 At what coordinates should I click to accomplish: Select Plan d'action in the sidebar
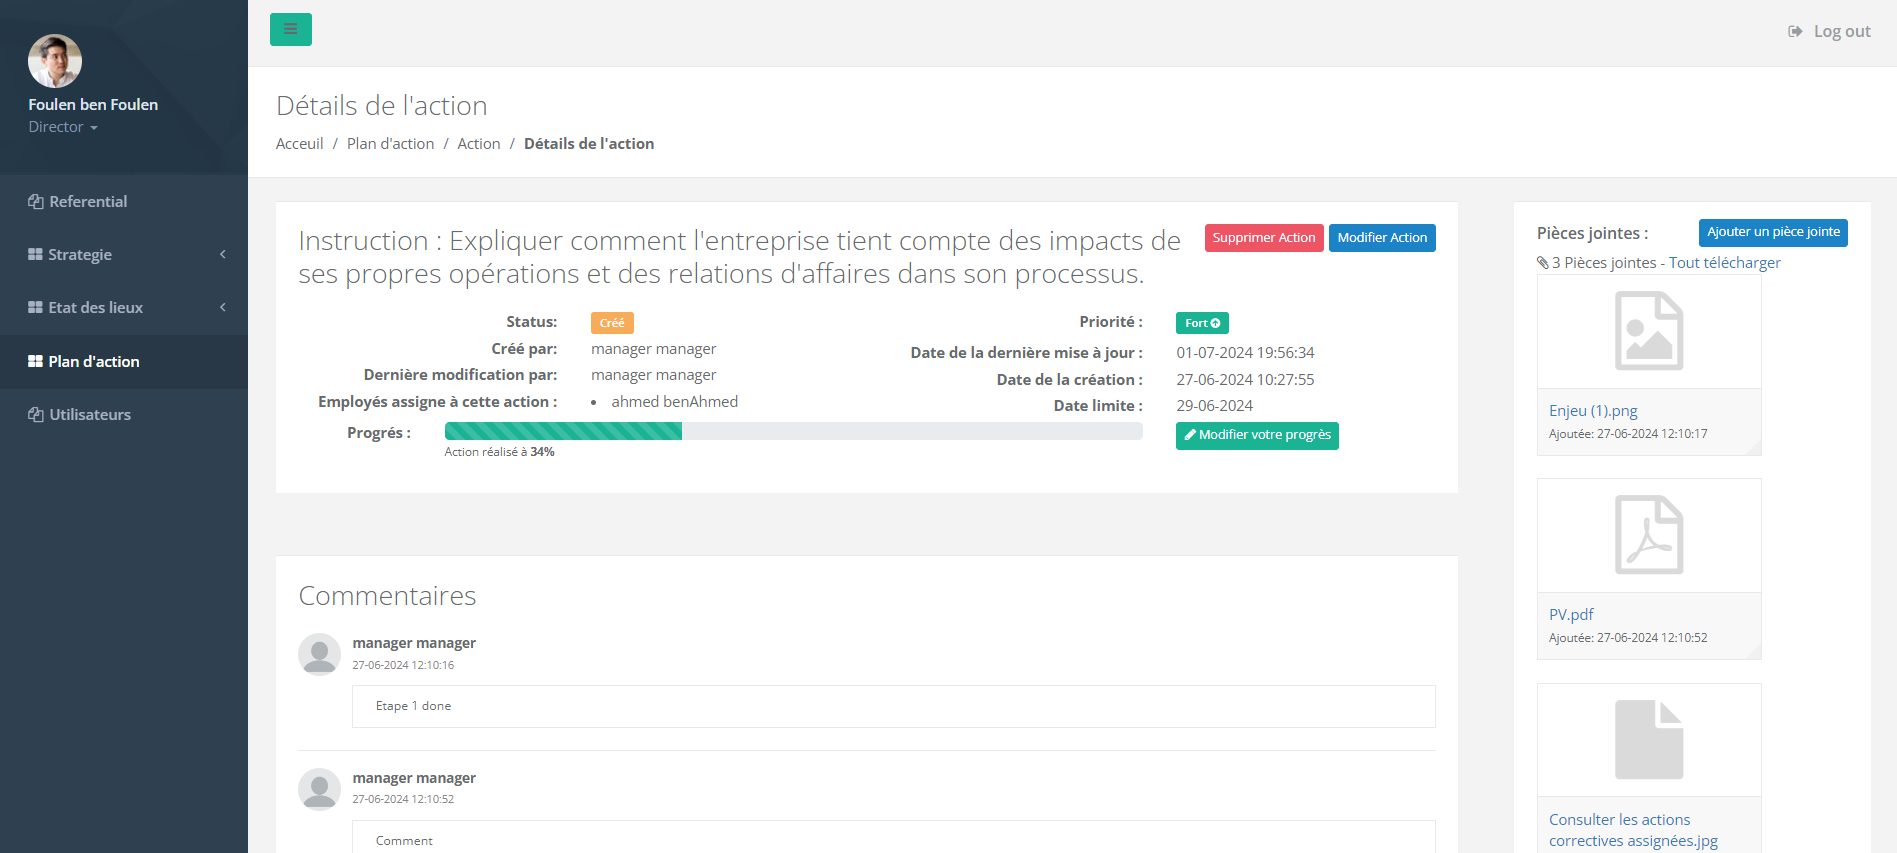pos(93,362)
